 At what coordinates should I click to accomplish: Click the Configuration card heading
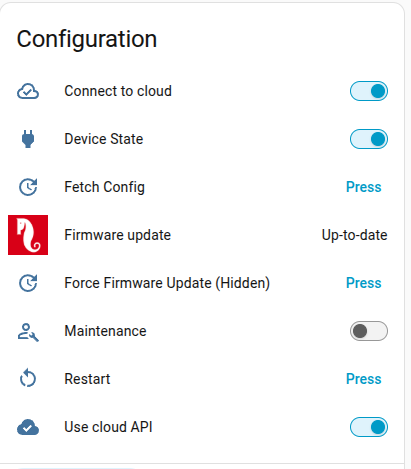87,40
